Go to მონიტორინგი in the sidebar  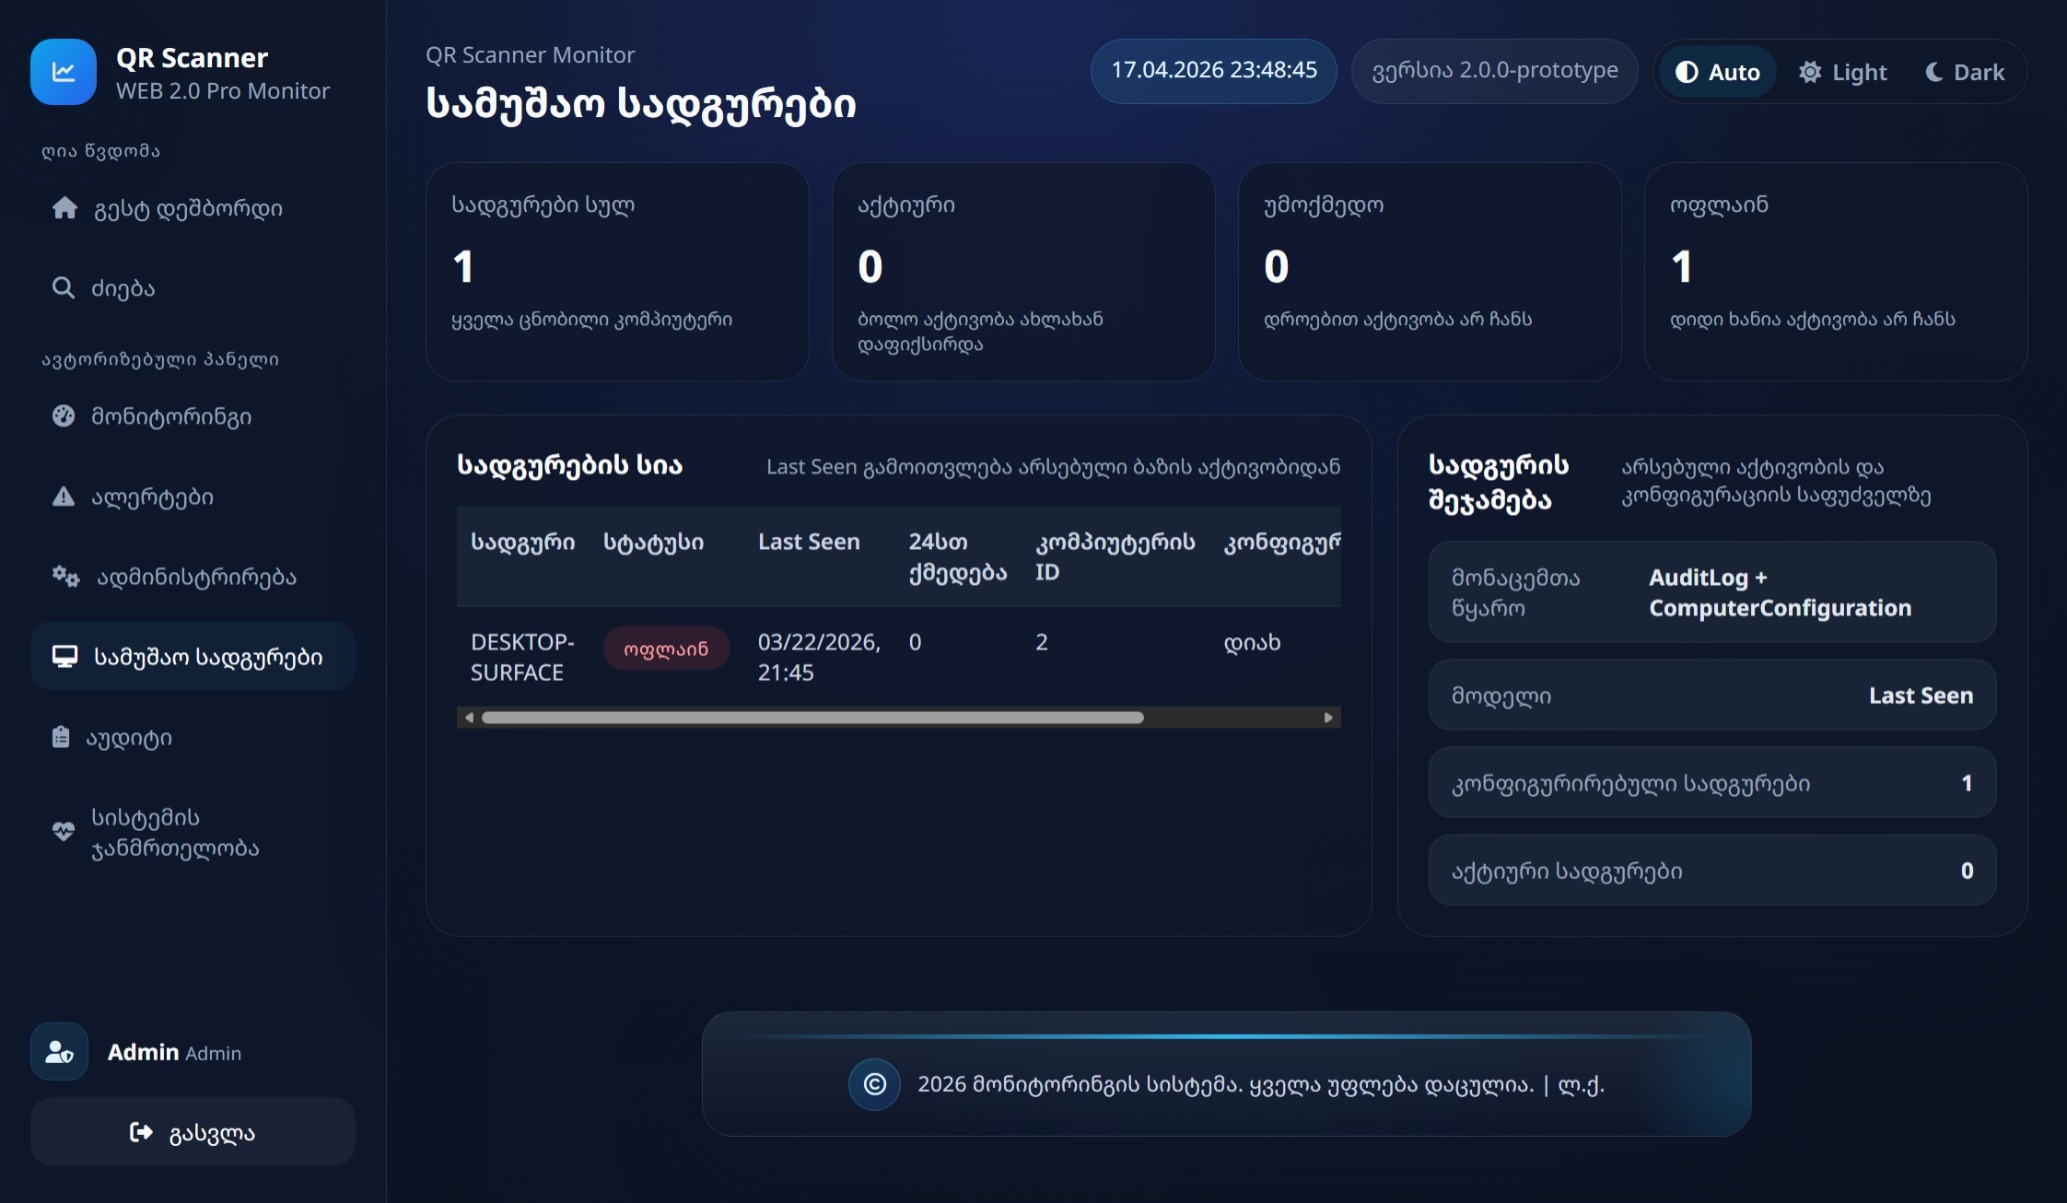[x=193, y=416]
